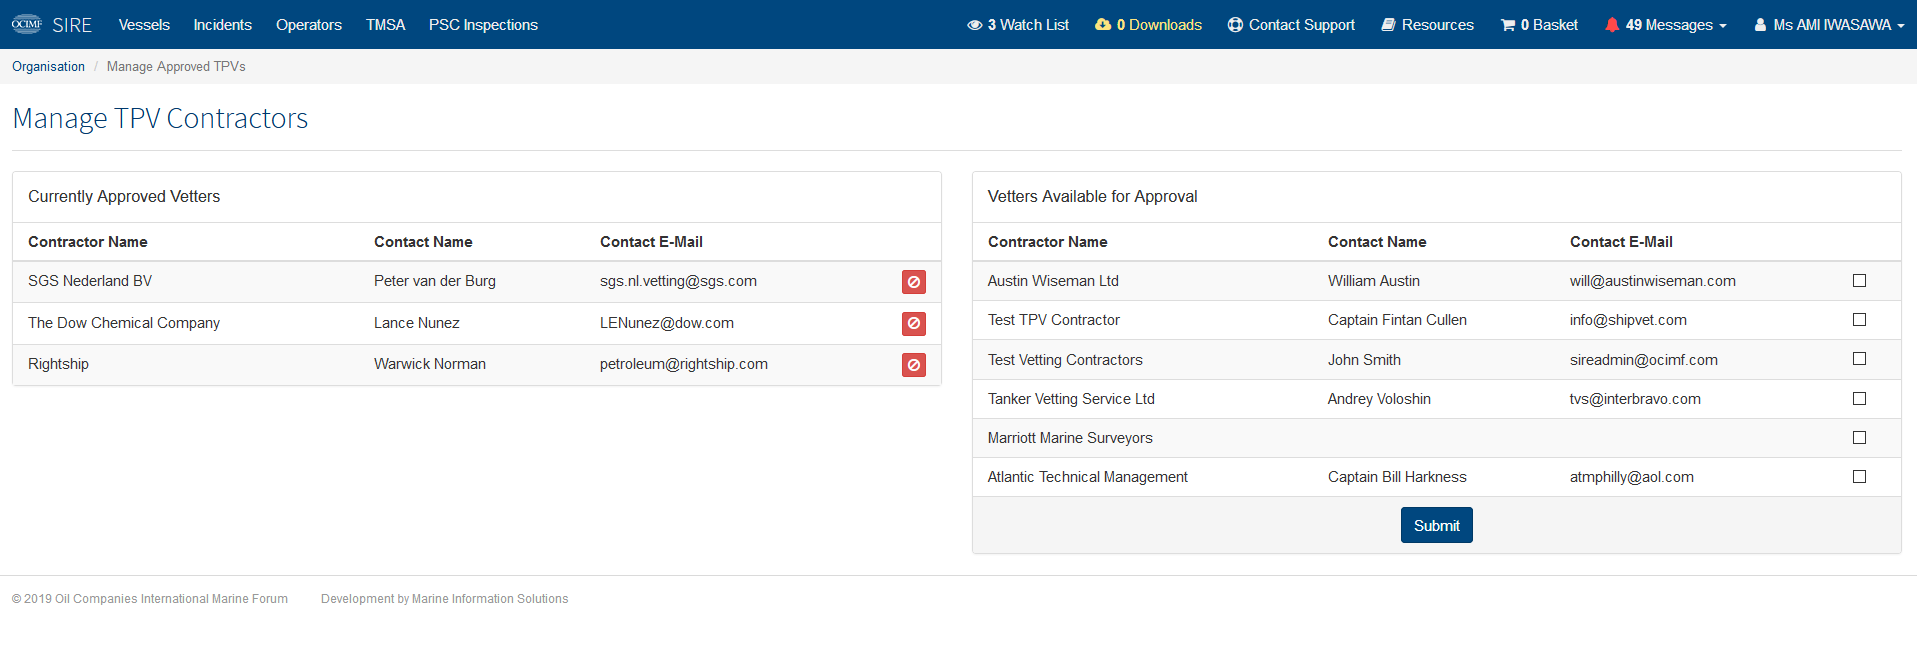Click Tanker Vetting Service Ltd name

1071,399
